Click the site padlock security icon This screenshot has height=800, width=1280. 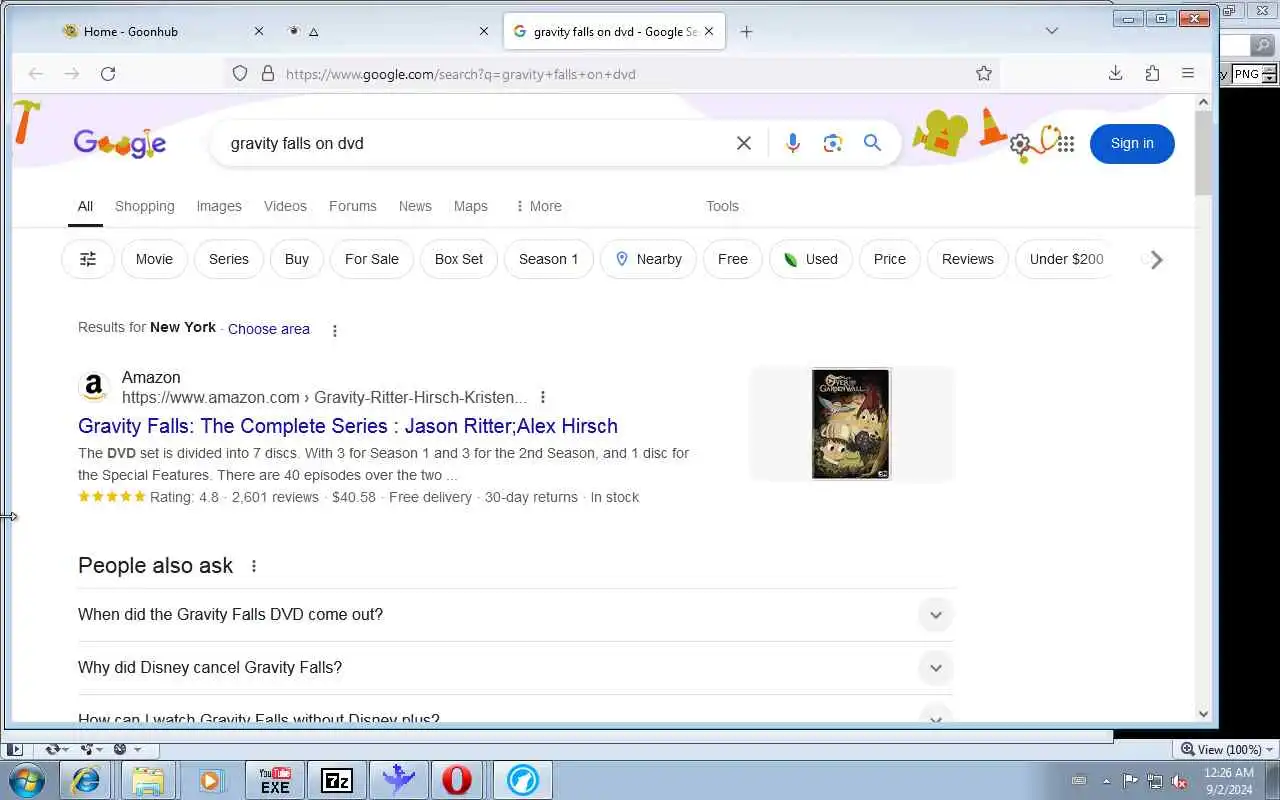[268, 73]
